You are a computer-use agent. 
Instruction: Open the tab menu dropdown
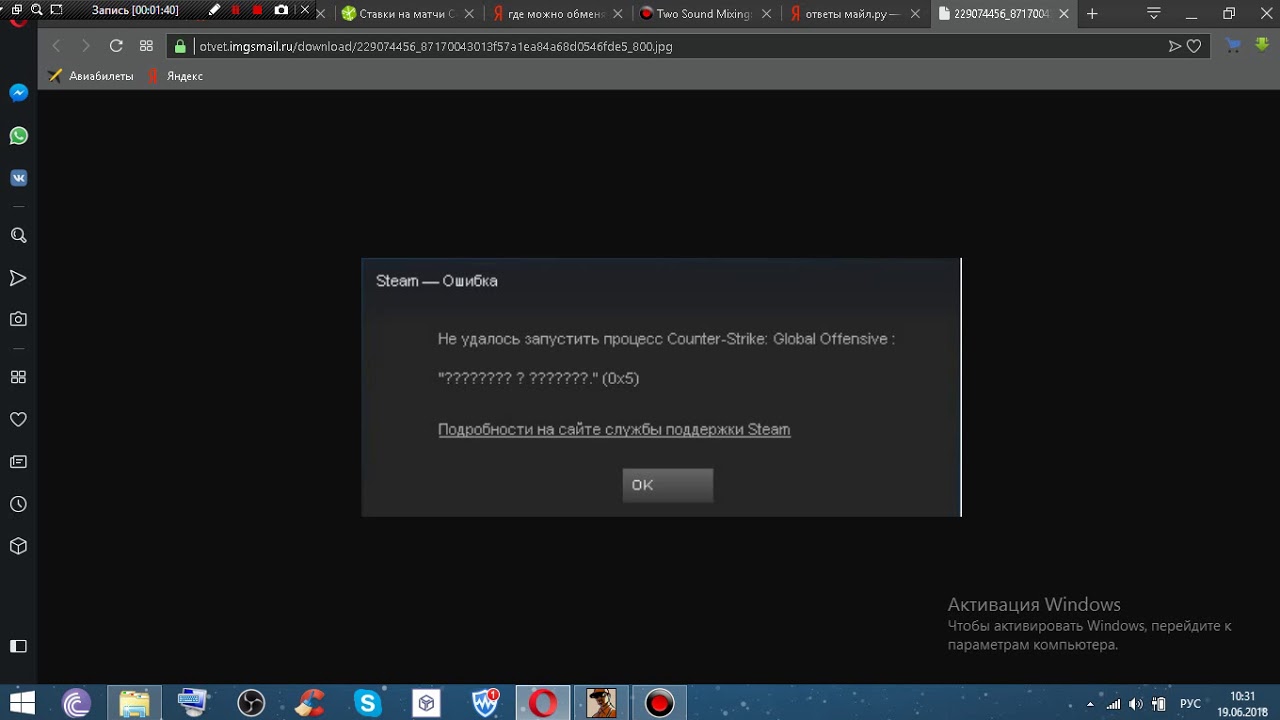click(1154, 14)
